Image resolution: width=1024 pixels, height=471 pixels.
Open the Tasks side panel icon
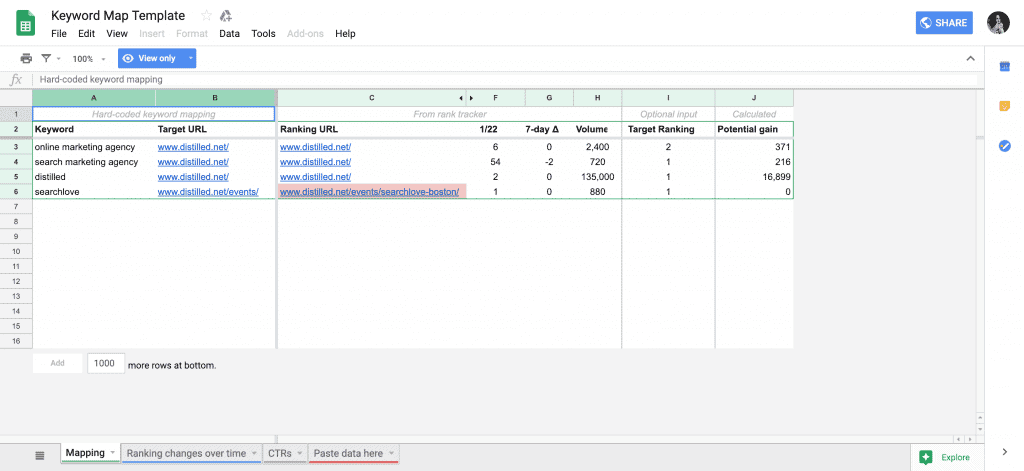[1004, 146]
